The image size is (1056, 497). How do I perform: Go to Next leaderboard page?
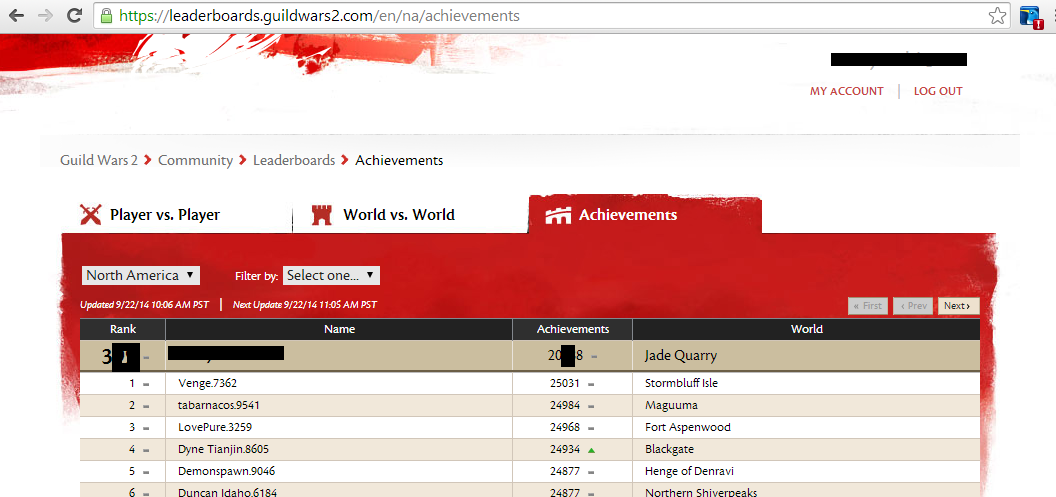click(958, 306)
